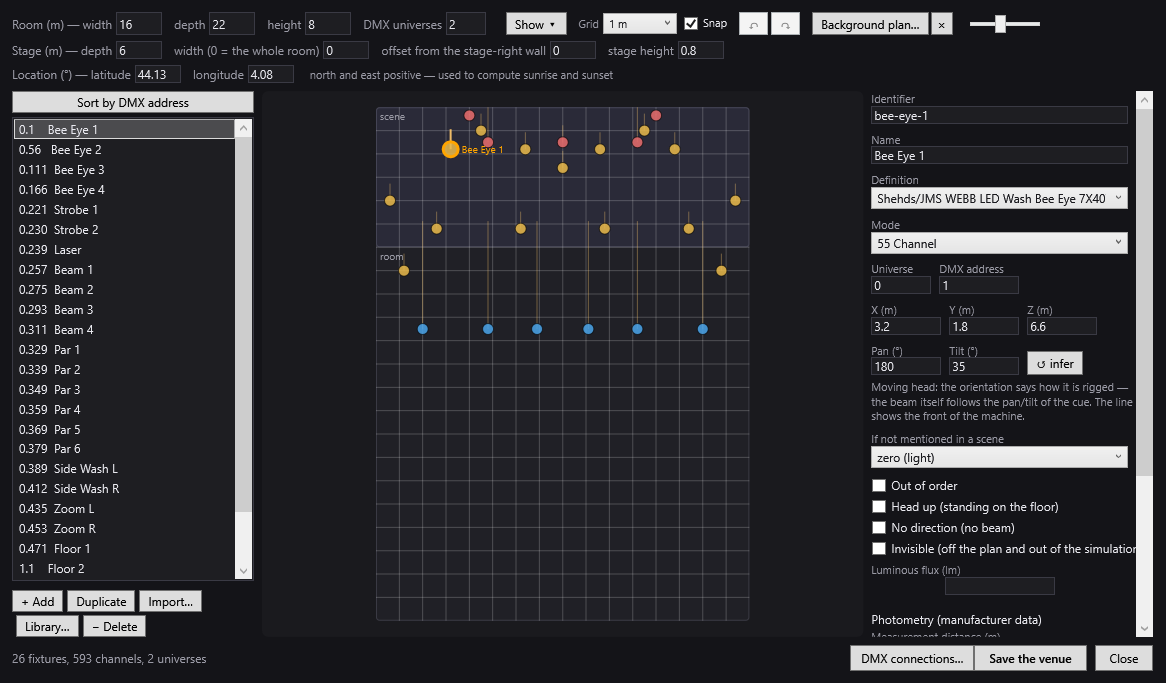The image size is (1166, 683).
Task: Open the Show menu
Action: point(535,25)
